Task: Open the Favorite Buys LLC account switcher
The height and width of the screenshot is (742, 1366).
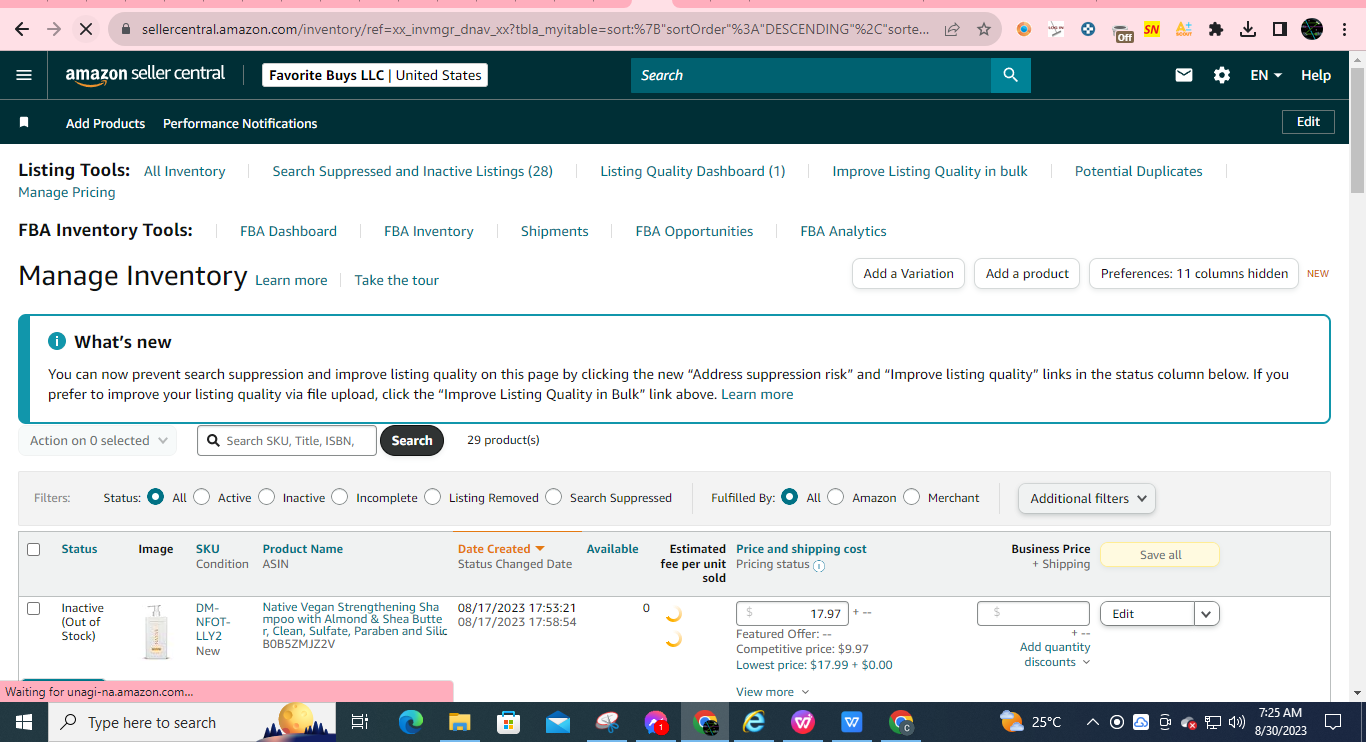Action: pyautogui.click(x=375, y=75)
